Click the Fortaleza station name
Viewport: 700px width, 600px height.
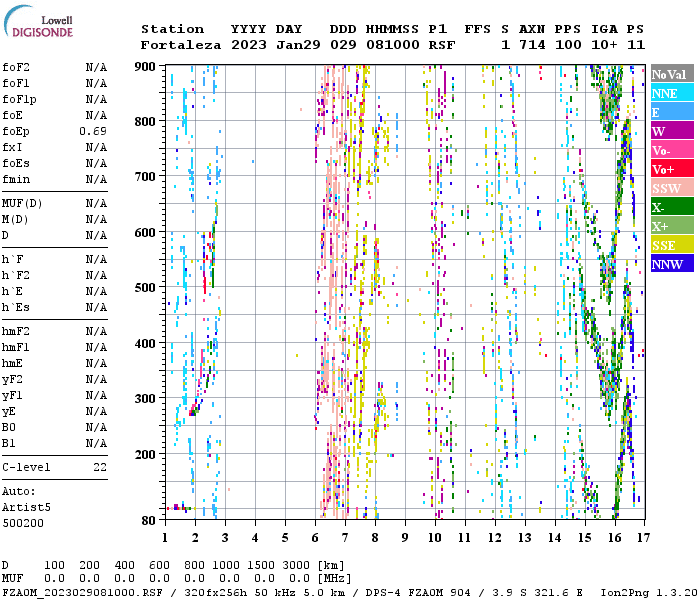point(181,45)
